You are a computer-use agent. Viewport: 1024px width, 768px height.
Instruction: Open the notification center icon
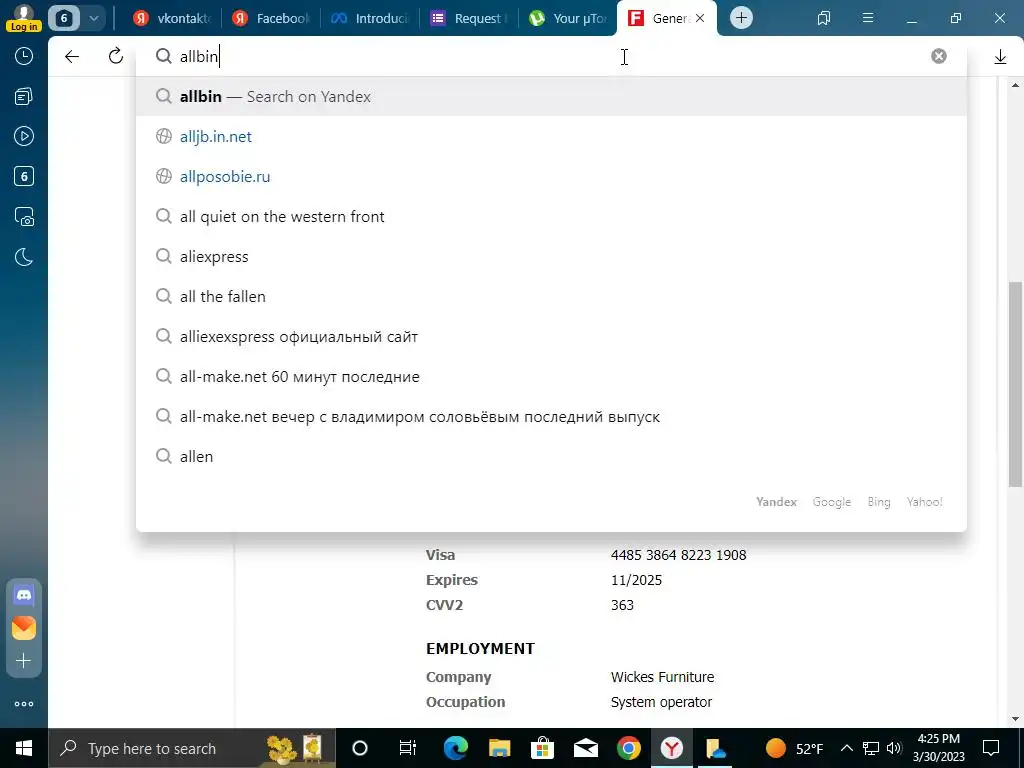point(991,748)
